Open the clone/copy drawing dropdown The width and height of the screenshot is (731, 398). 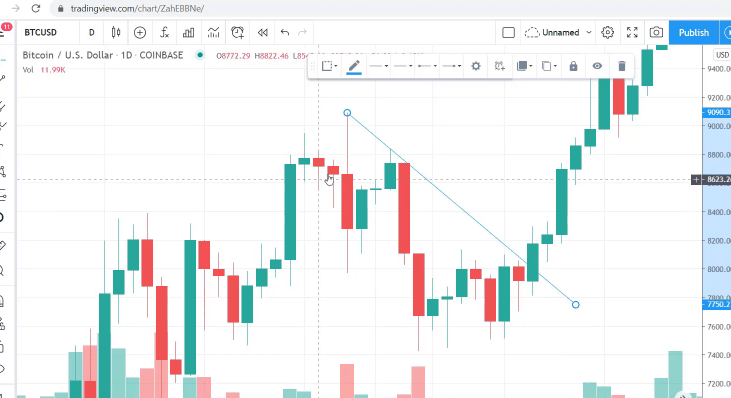(x=549, y=66)
